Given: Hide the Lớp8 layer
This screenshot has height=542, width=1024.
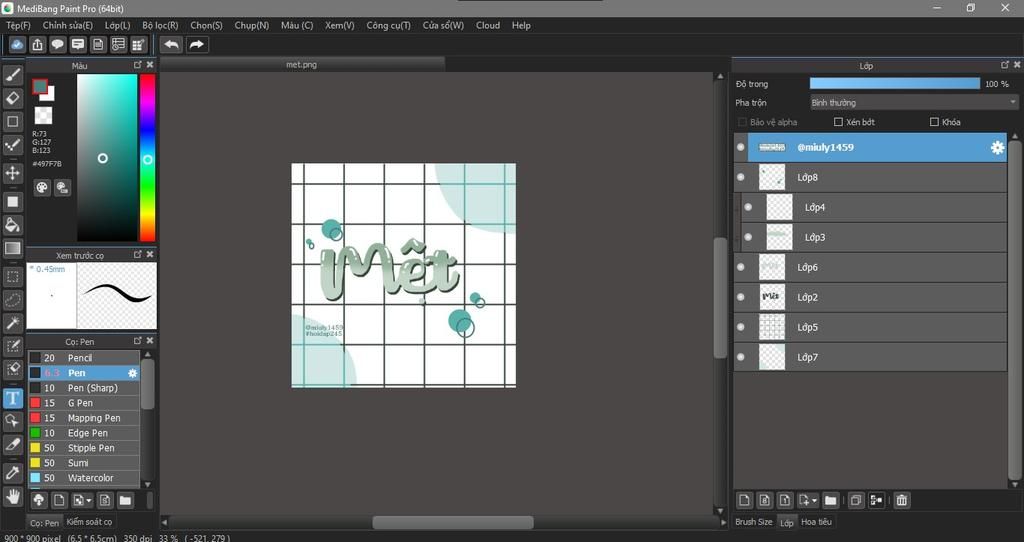Looking at the screenshot, I should 741,177.
